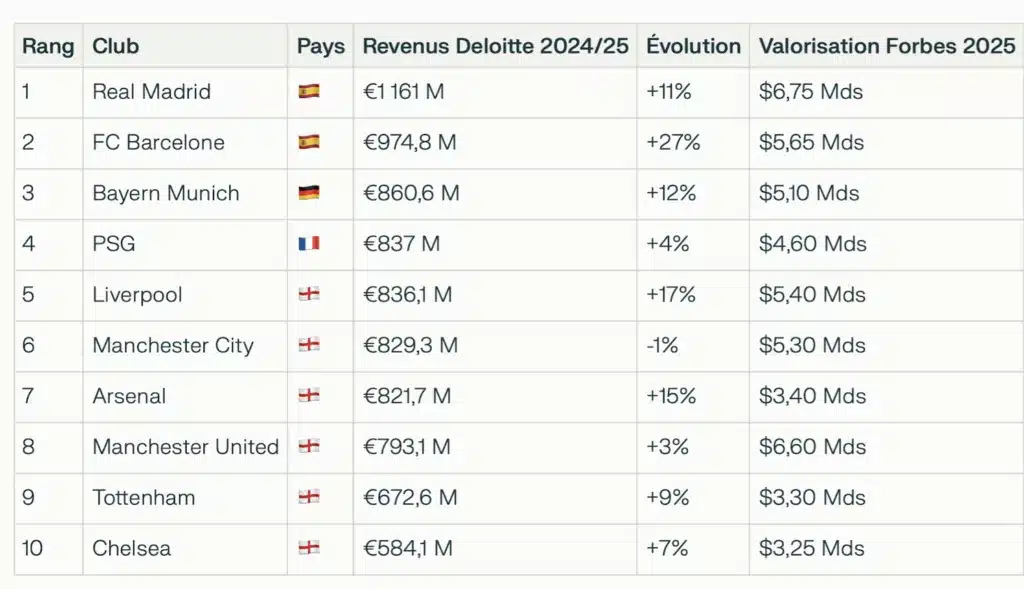Click the England flag beside Manchester City
The image size is (1024, 589).
(x=308, y=345)
